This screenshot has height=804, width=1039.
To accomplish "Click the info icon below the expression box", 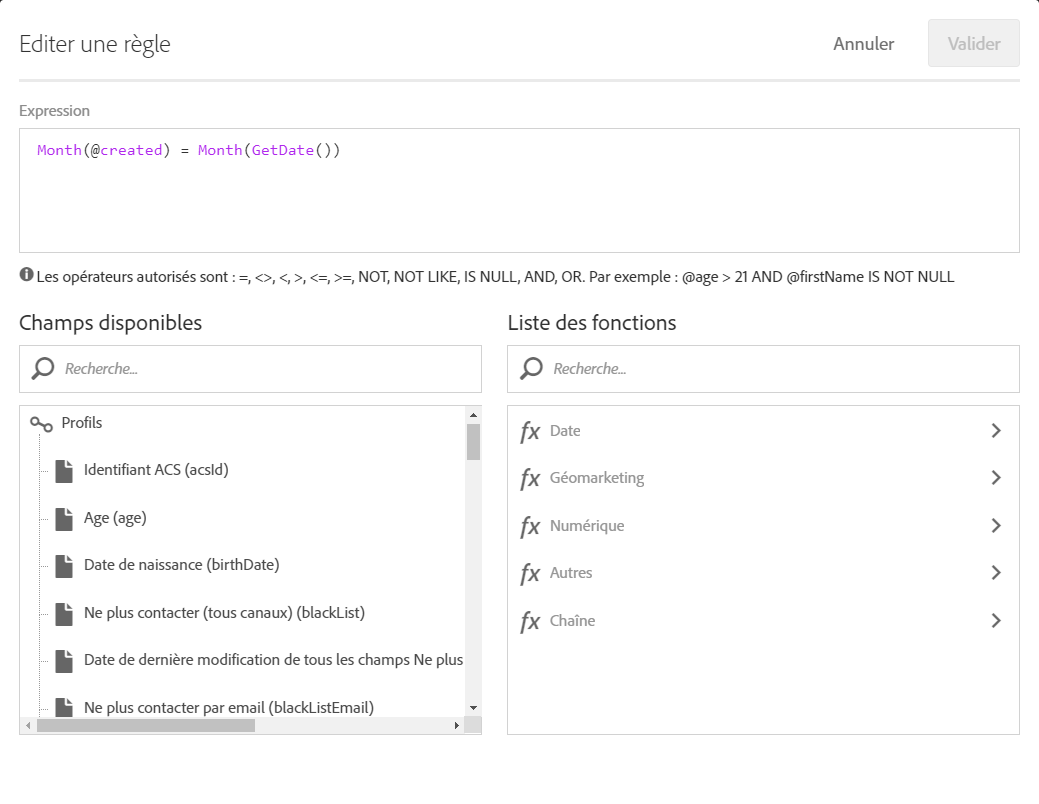I will [26, 275].
